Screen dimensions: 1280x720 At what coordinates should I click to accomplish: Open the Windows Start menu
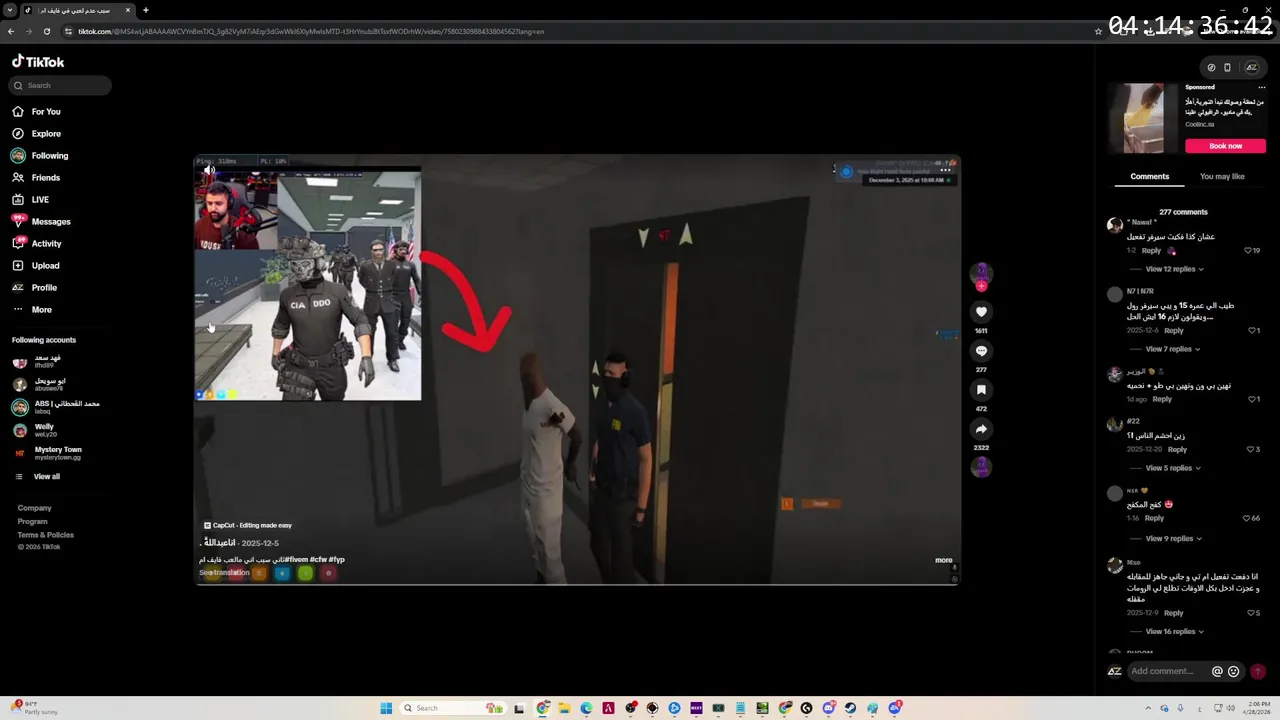(386, 708)
